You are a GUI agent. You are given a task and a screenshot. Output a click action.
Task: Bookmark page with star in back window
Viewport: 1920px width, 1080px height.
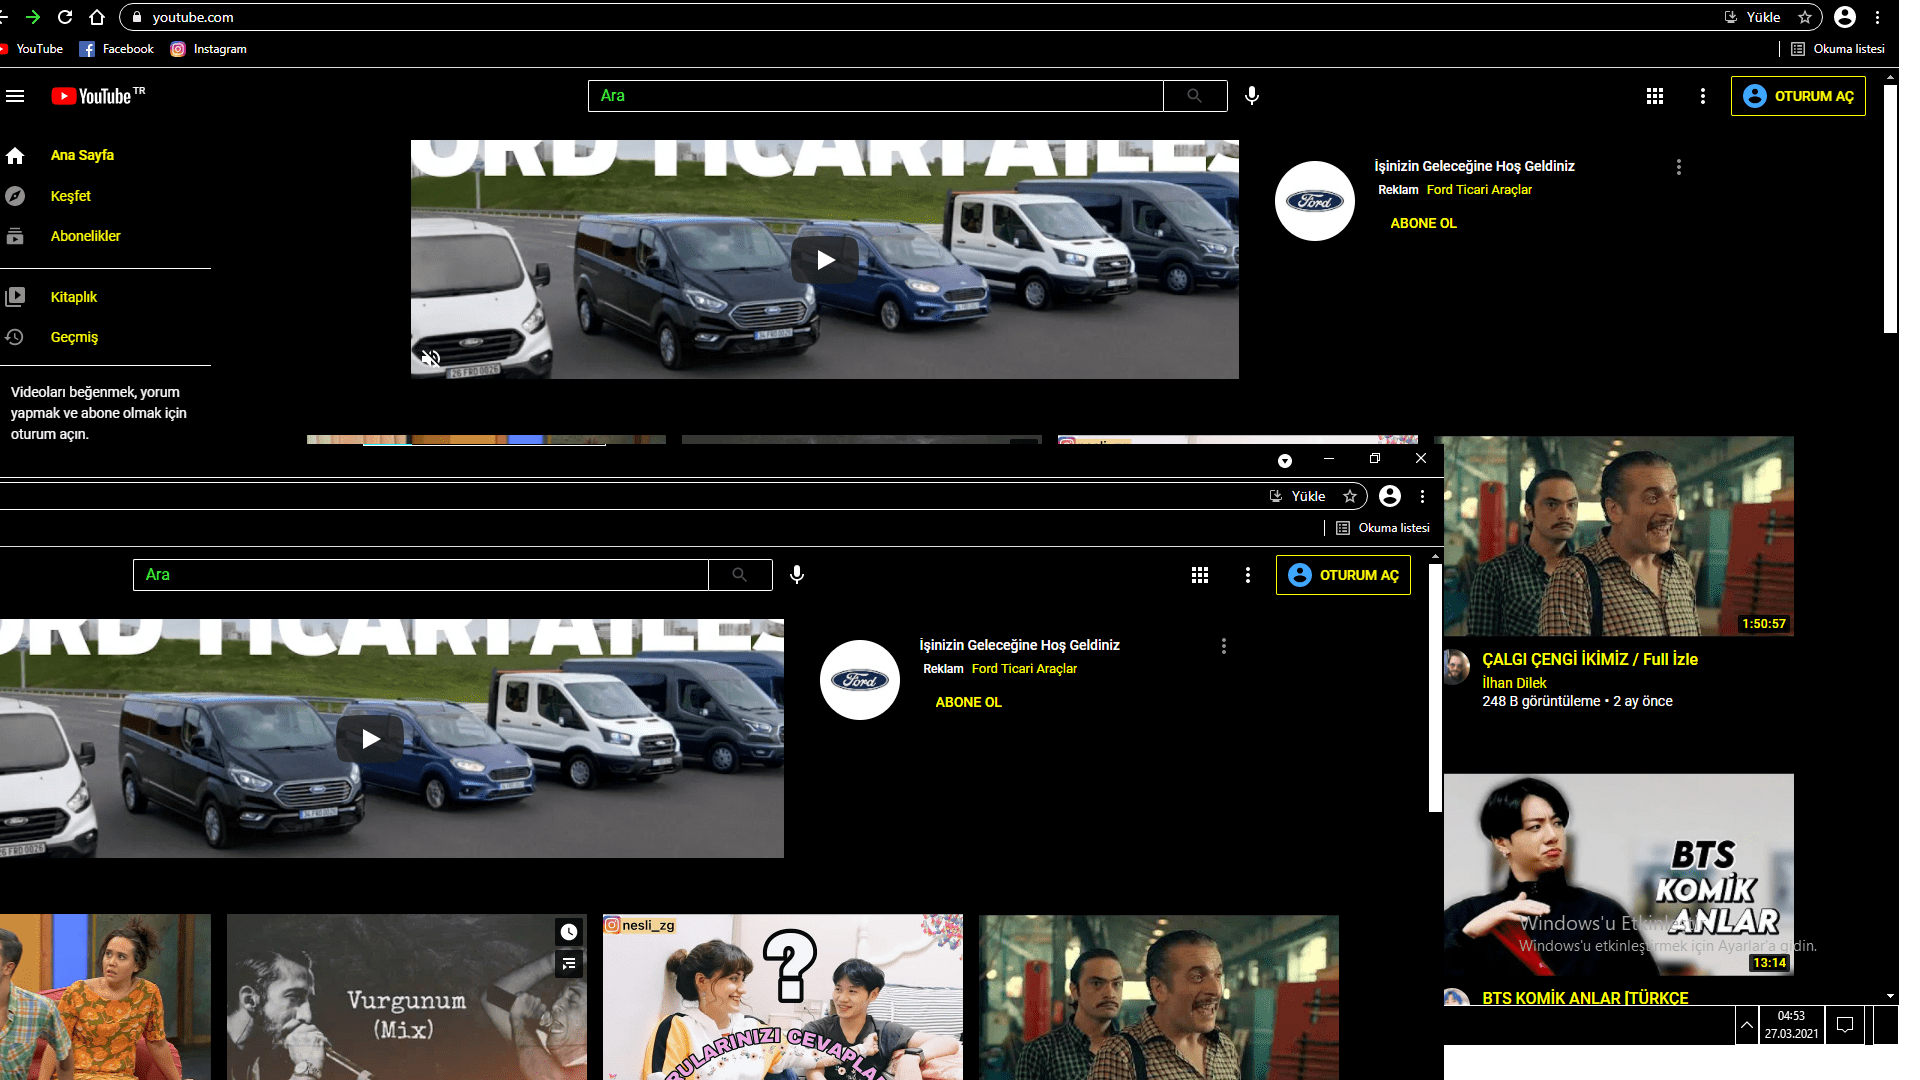[x=1805, y=17]
